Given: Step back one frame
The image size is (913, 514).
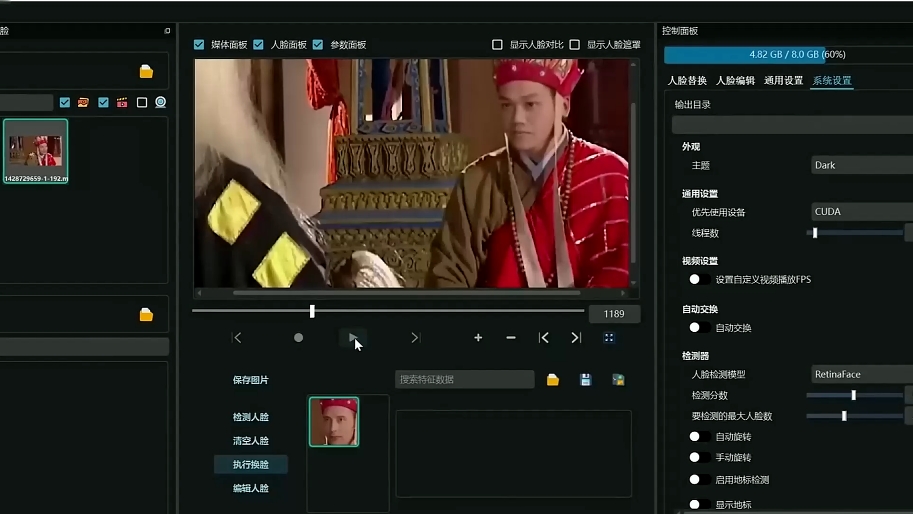Looking at the screenshot, I should coord(237,338).
